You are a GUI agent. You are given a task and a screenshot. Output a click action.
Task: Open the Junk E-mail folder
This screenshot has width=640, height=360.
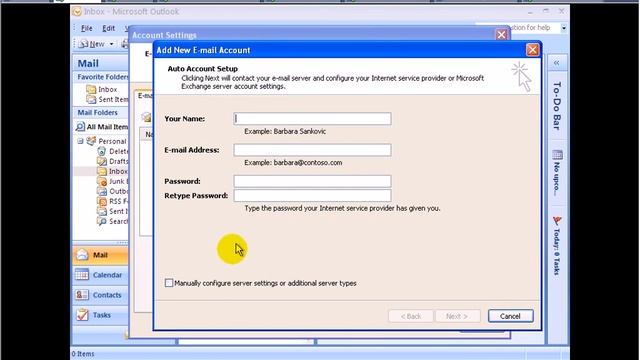pos(113,181)
